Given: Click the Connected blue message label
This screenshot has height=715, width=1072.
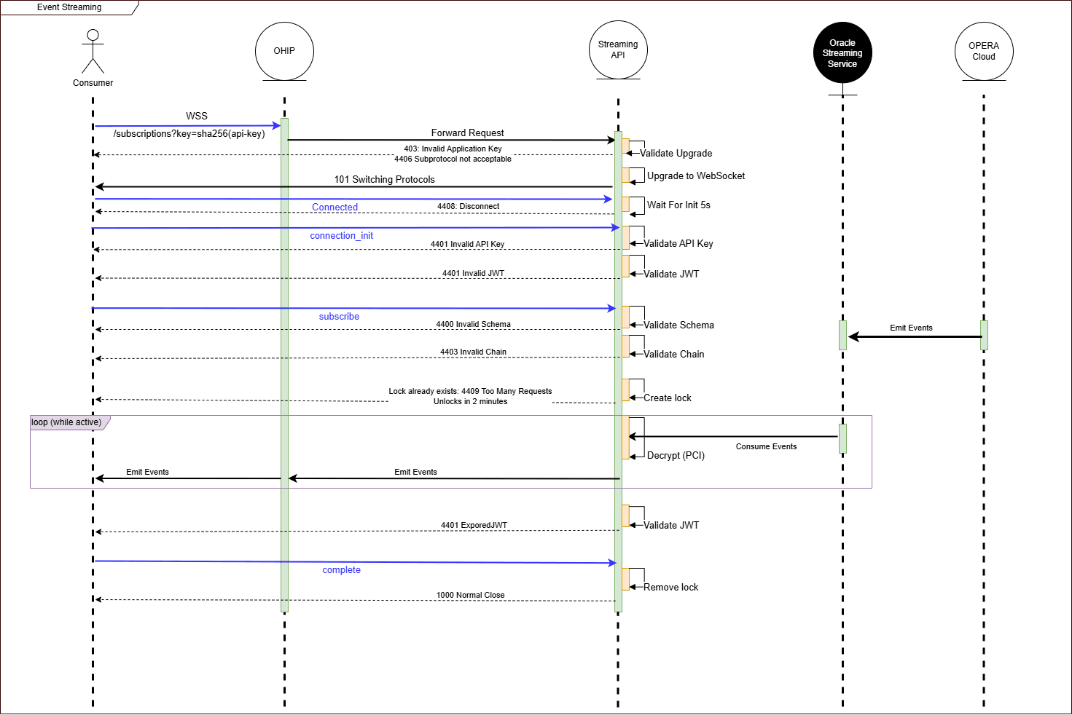Looking at the screenshot, I should tap(334, 206).
